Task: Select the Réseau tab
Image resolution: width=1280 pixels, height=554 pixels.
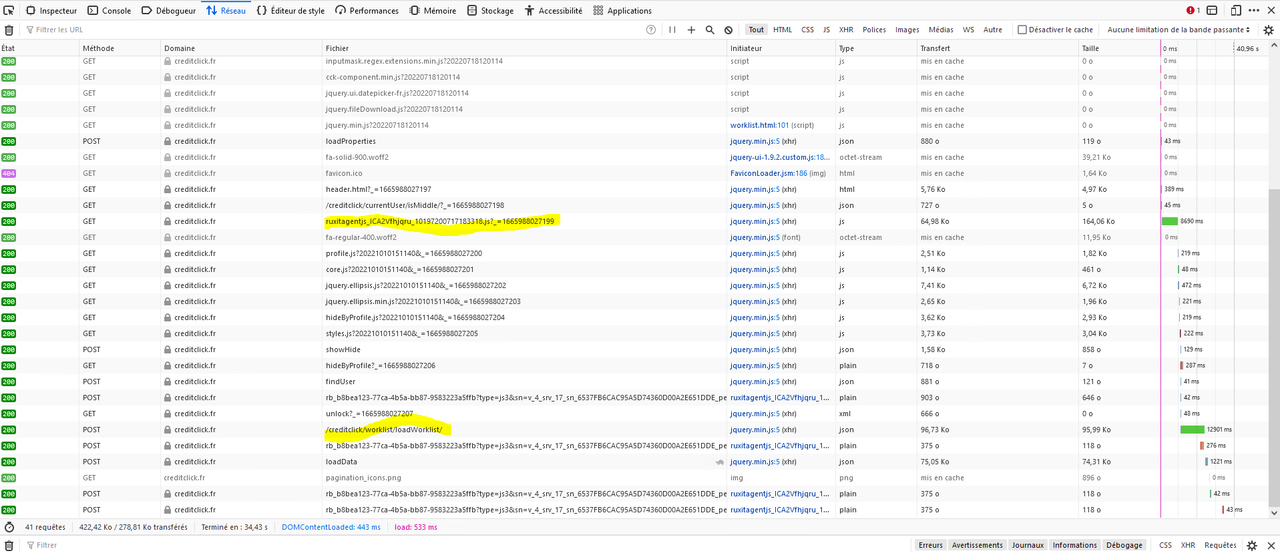Action: click(x=226, y=10)
